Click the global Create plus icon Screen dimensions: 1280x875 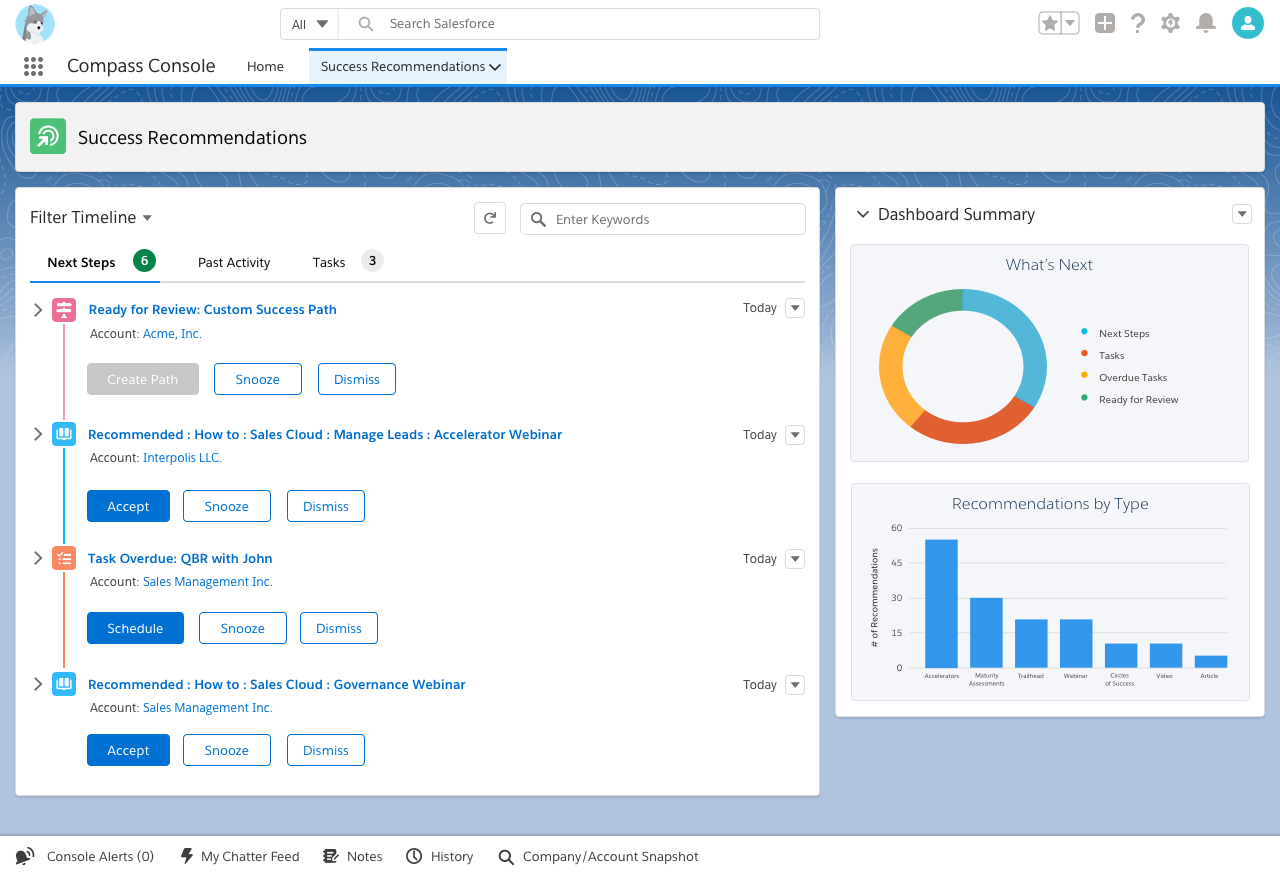pyautogui.click(x=1104, y=23)
